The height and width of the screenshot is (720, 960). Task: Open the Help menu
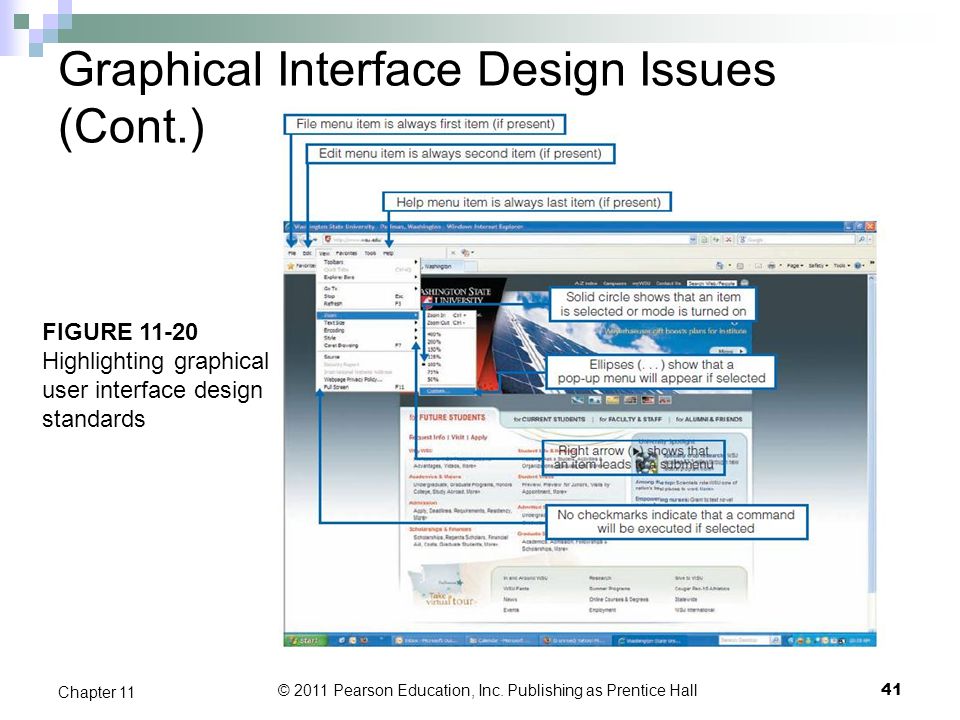[x=388, y=253]
